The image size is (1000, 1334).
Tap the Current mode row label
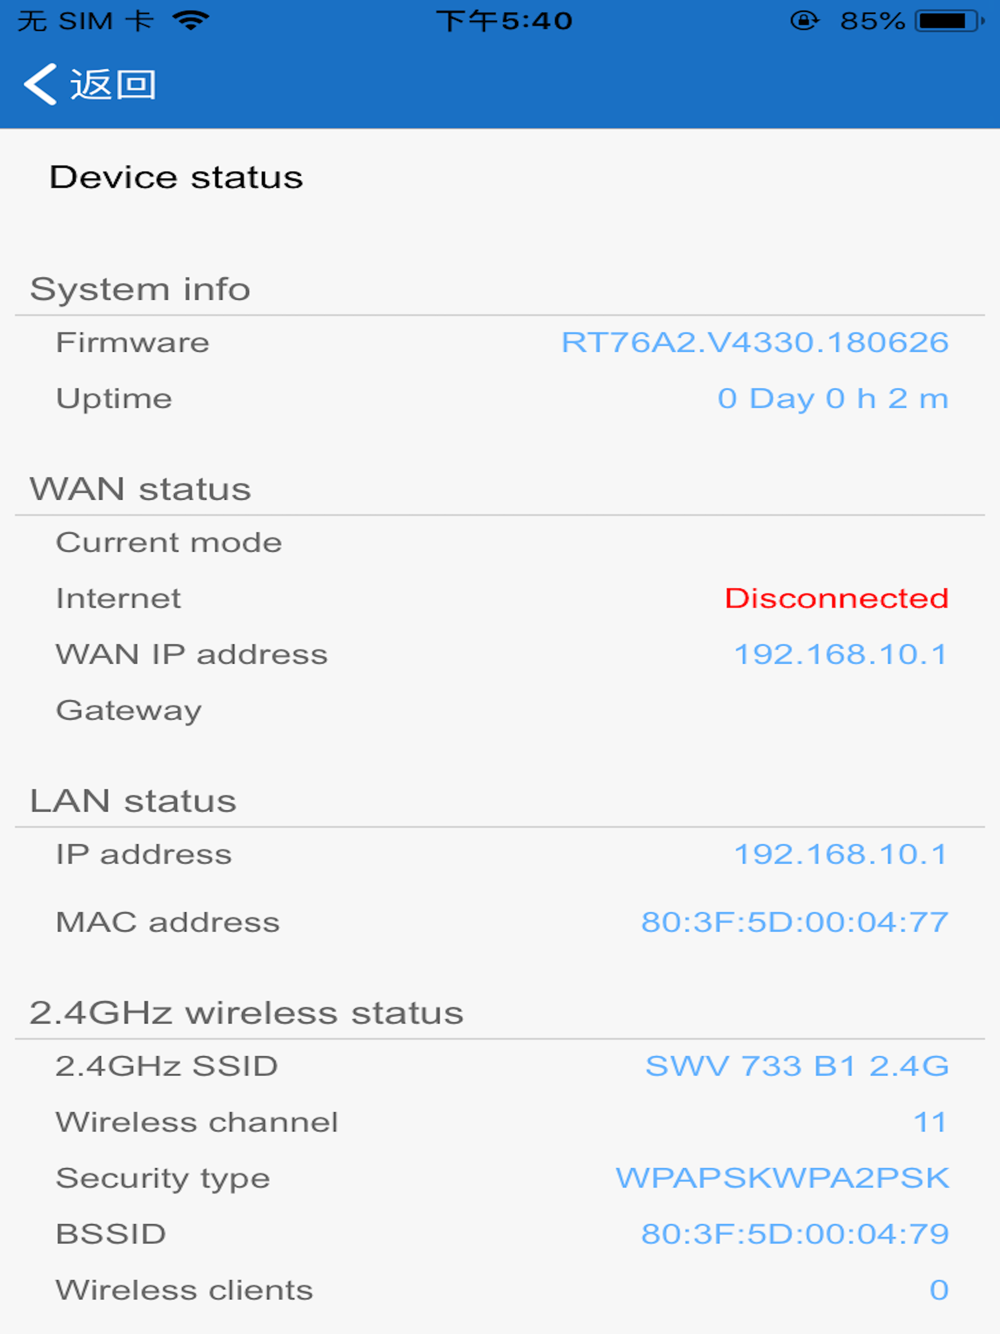tap(169, 542)
